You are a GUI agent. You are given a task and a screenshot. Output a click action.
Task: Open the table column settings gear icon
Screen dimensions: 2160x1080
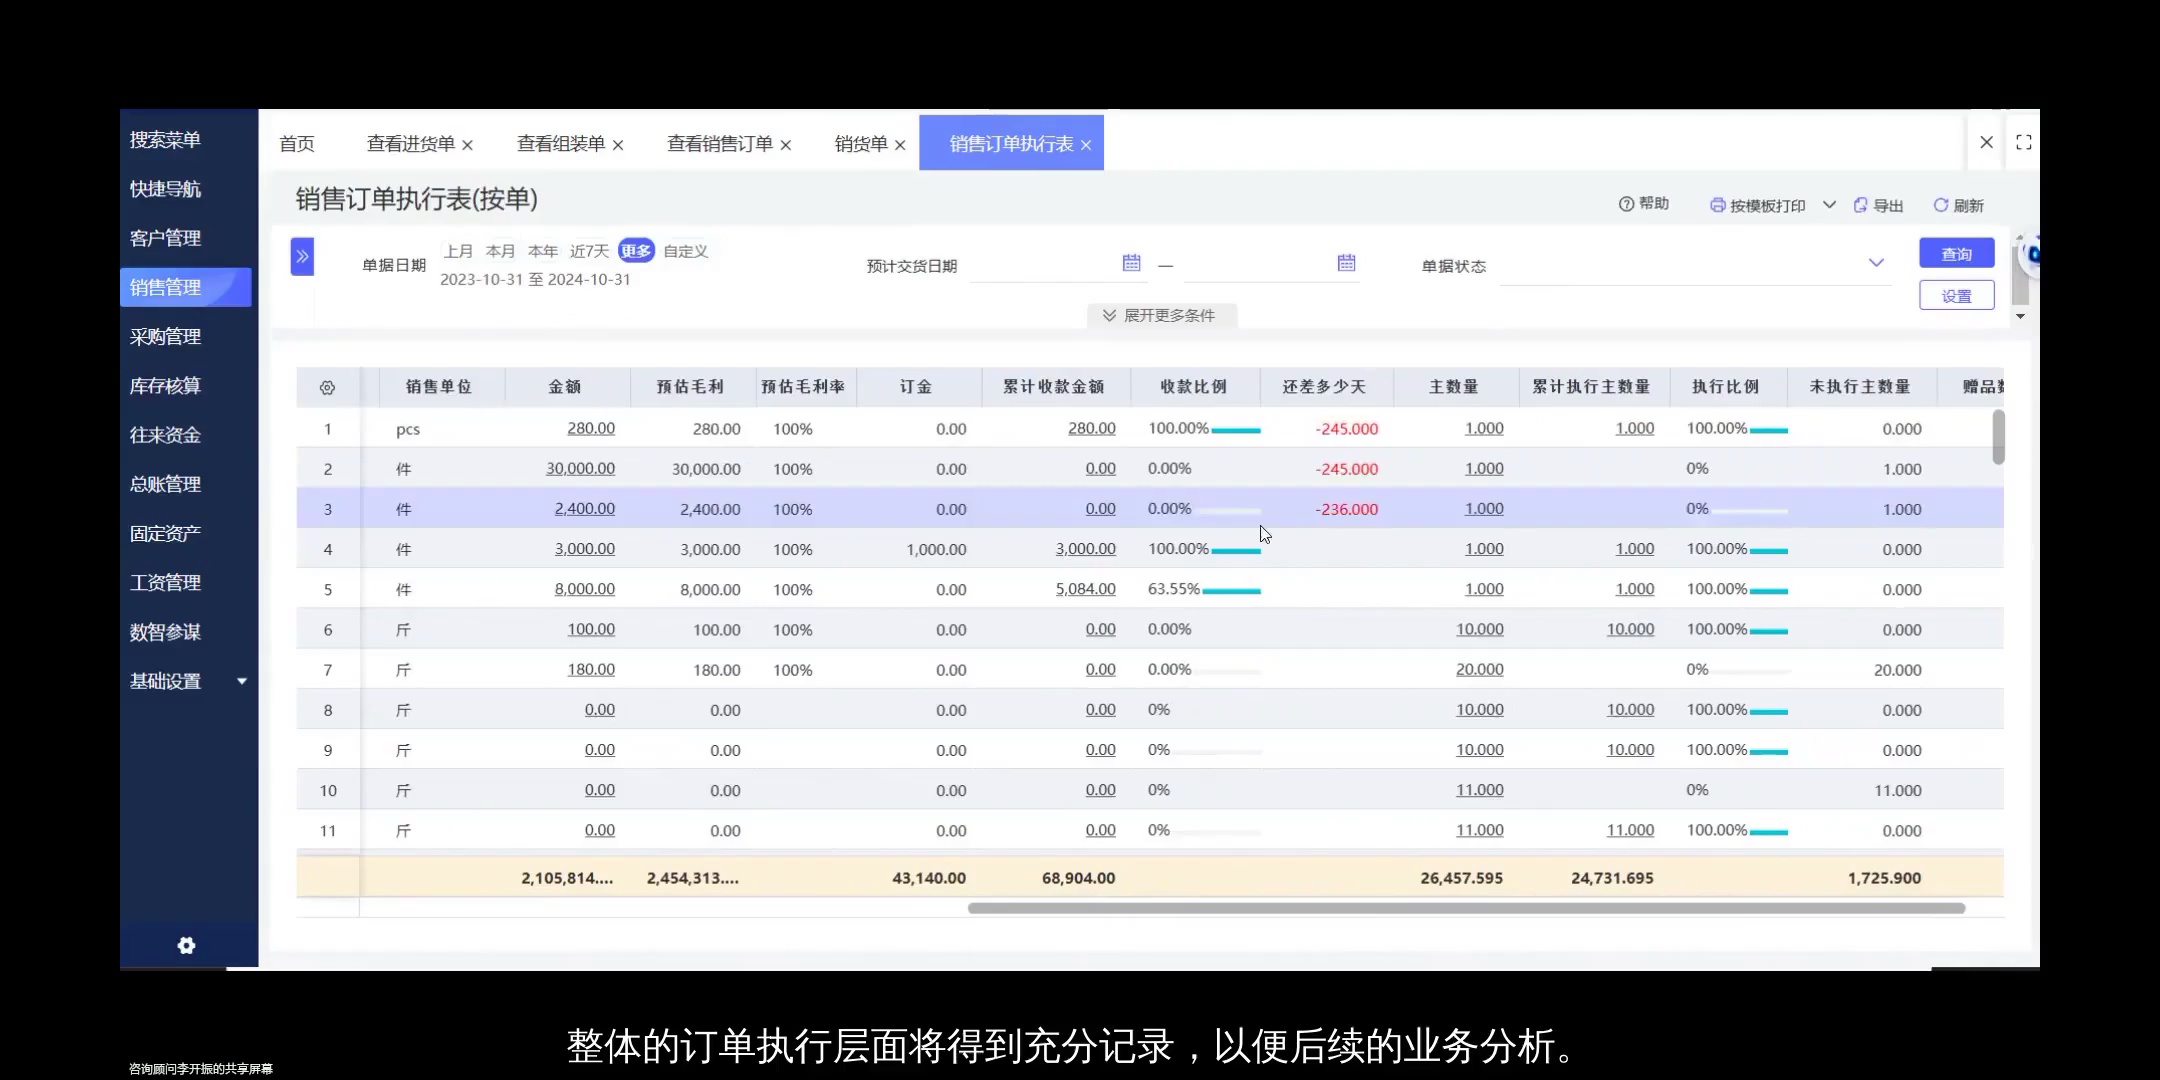pos(328,387)
